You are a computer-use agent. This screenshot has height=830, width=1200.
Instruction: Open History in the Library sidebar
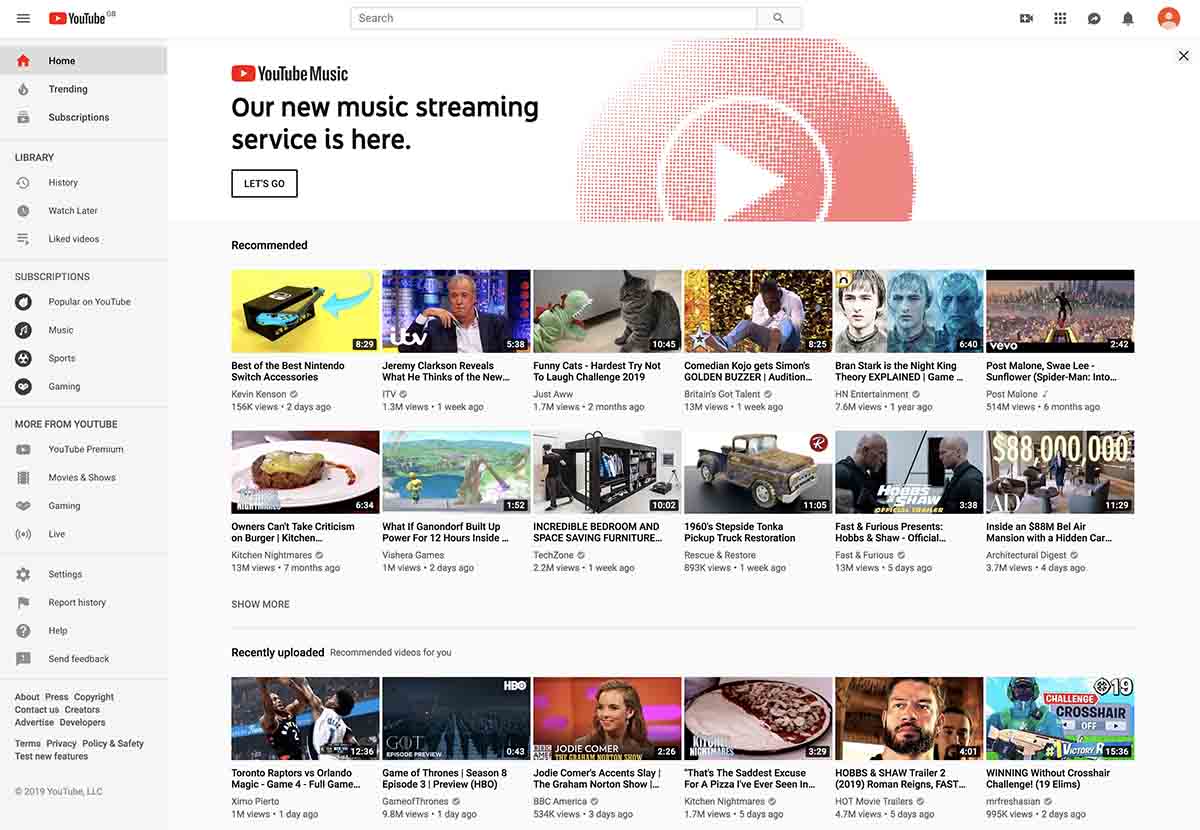63,183
